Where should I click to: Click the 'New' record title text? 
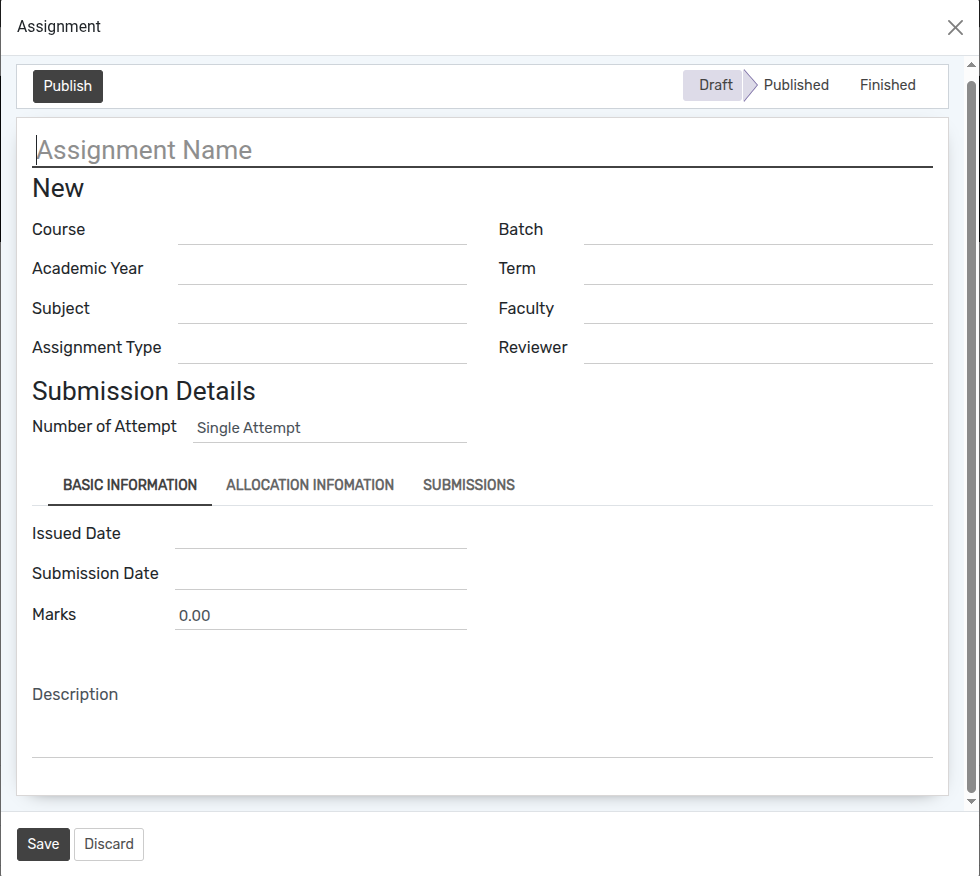58,188
